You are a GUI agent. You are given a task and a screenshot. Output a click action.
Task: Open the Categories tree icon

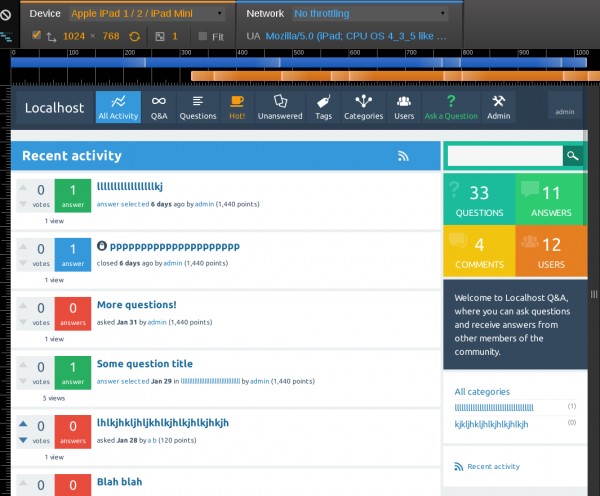pos(363,102)
